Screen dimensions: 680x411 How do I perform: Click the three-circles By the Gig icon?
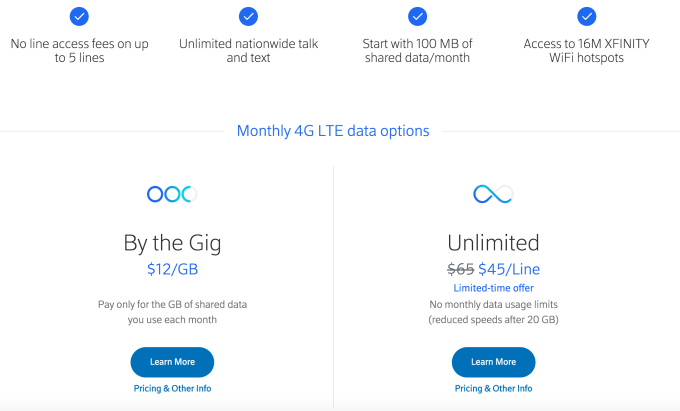[x=172, y=194]
